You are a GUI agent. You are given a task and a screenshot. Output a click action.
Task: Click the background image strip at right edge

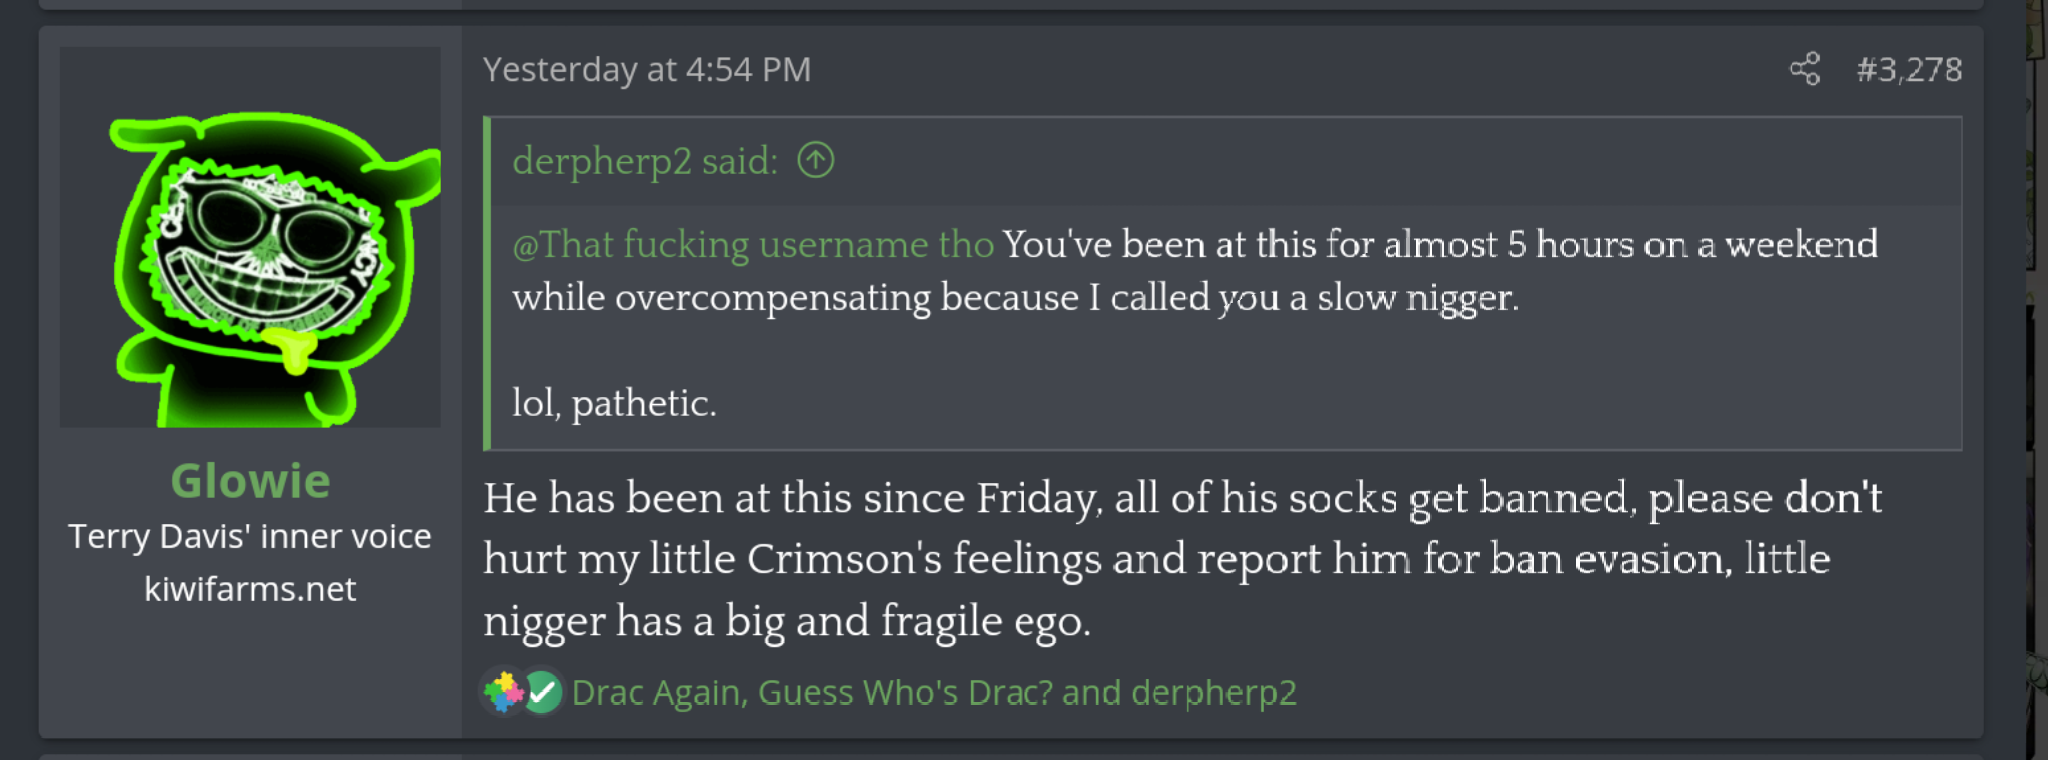click(2036, 380)
